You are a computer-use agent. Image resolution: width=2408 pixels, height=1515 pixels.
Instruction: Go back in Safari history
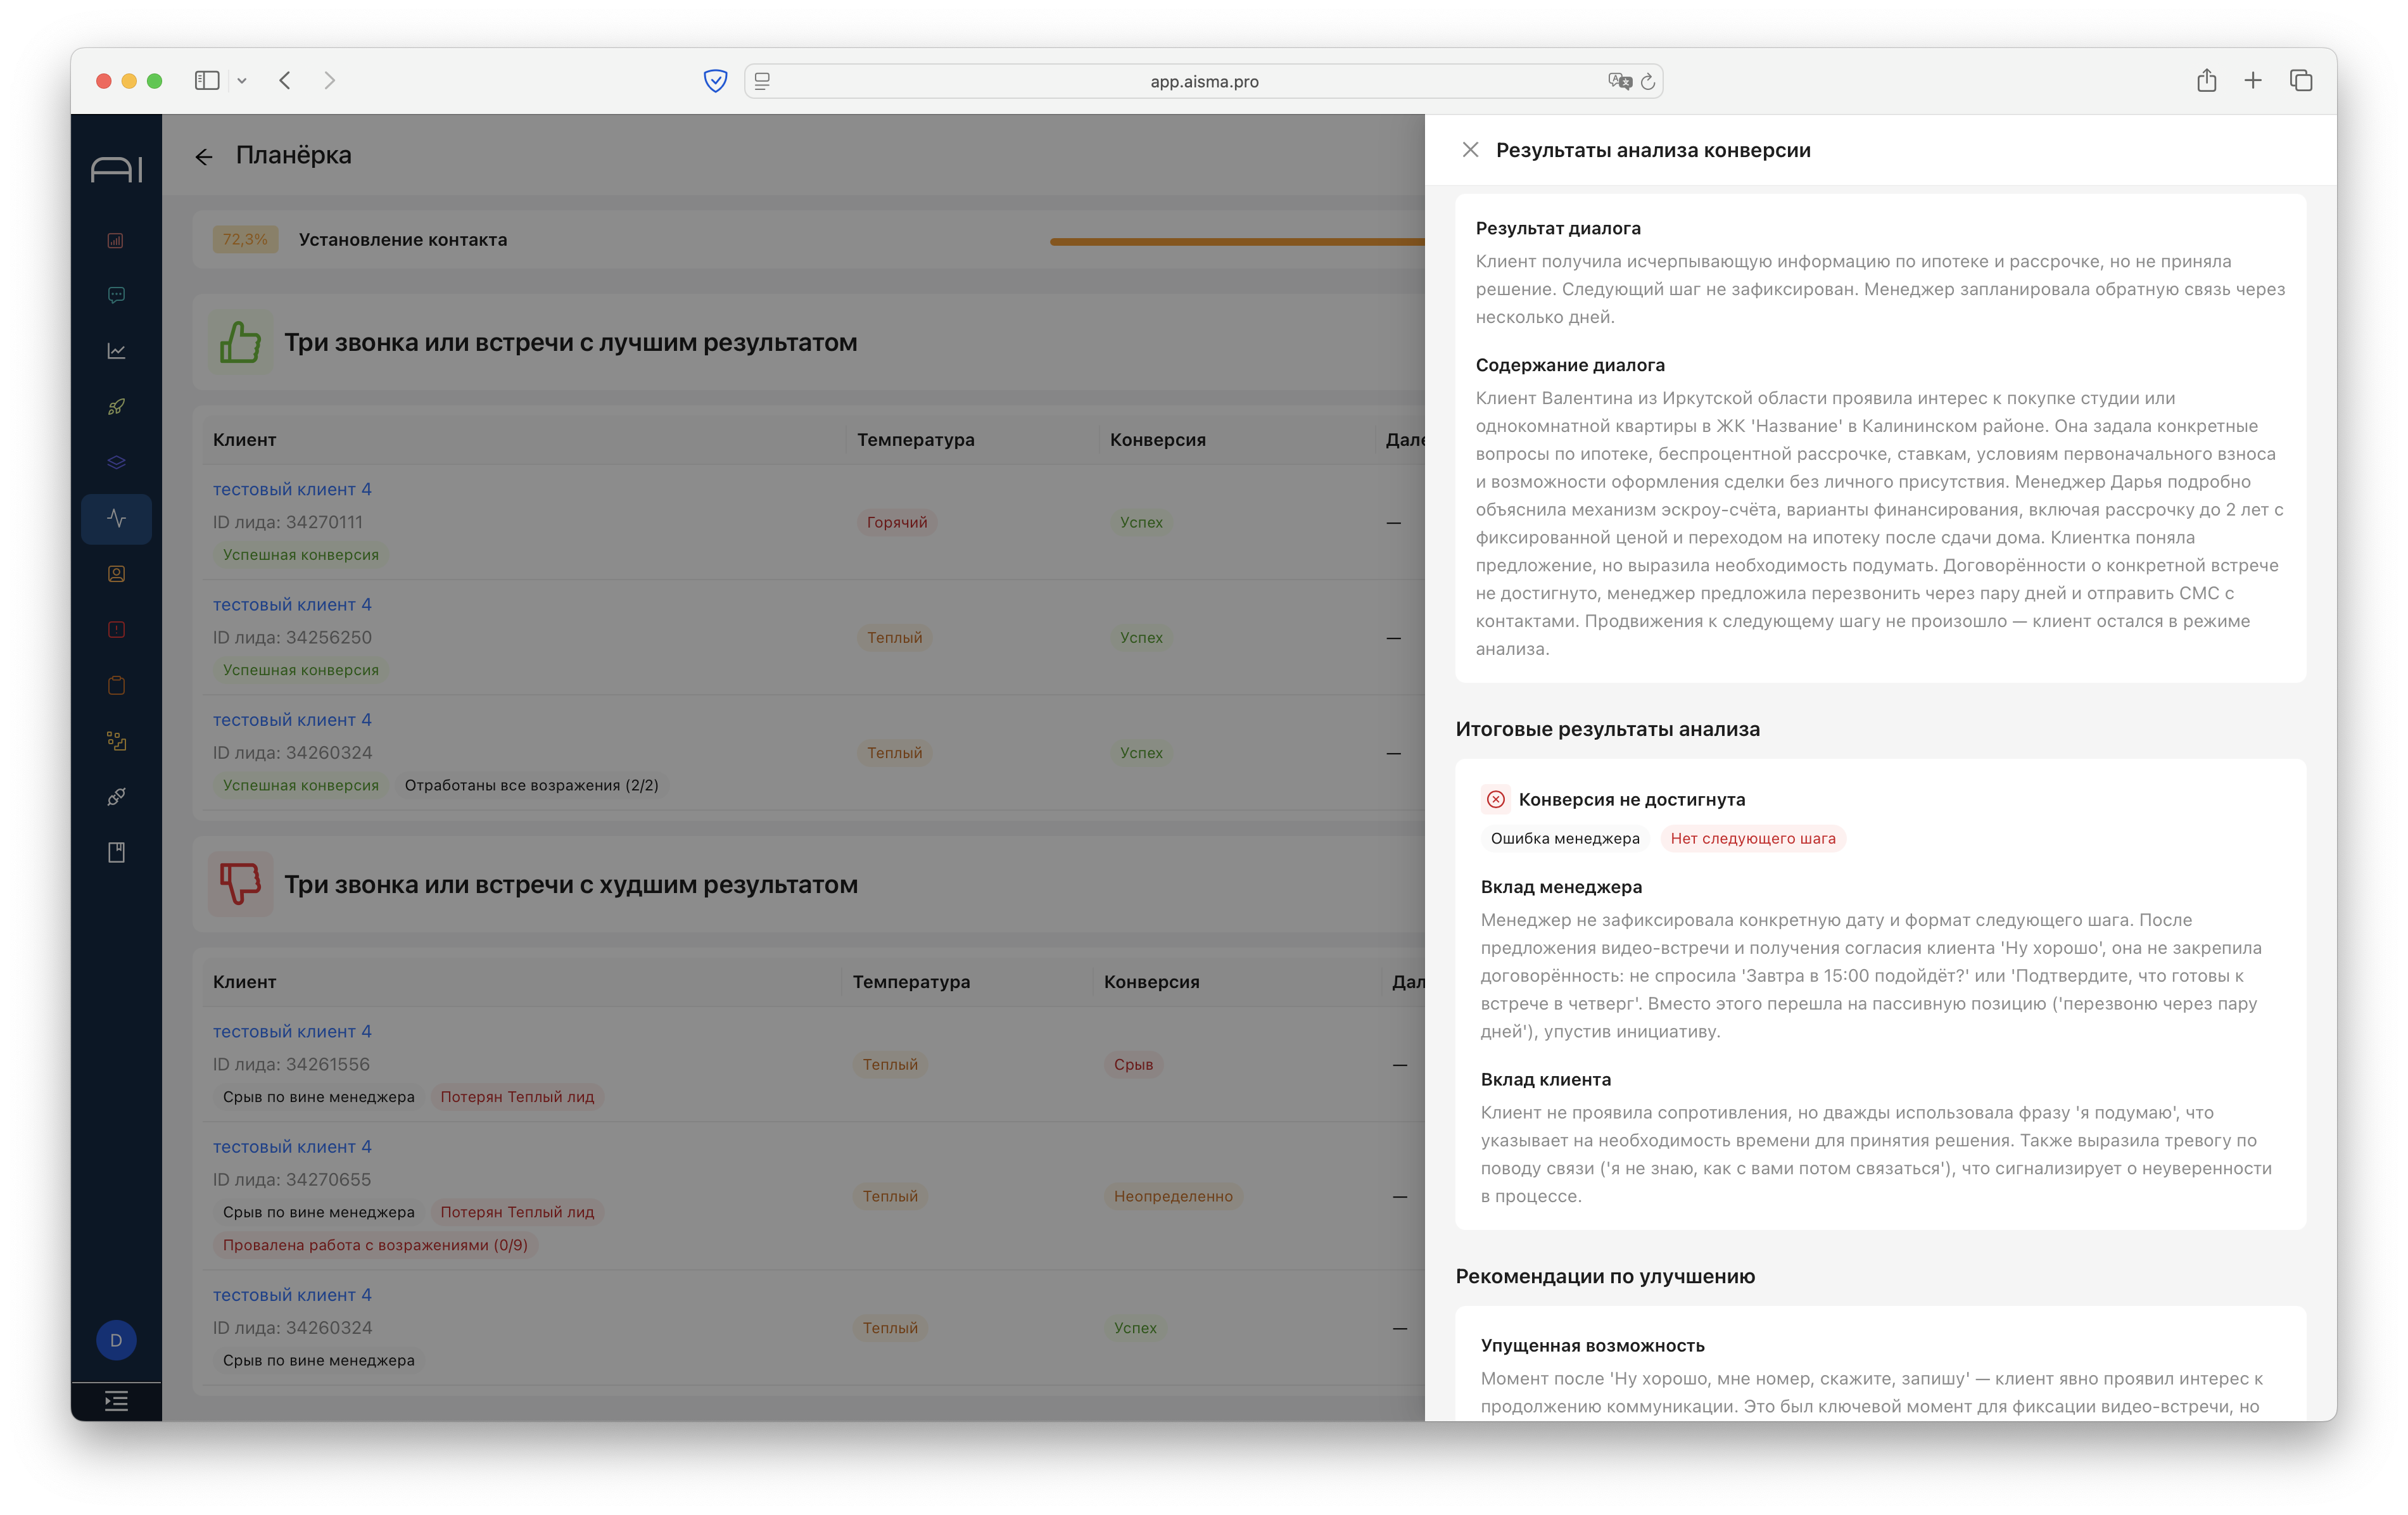pos(285,80)
